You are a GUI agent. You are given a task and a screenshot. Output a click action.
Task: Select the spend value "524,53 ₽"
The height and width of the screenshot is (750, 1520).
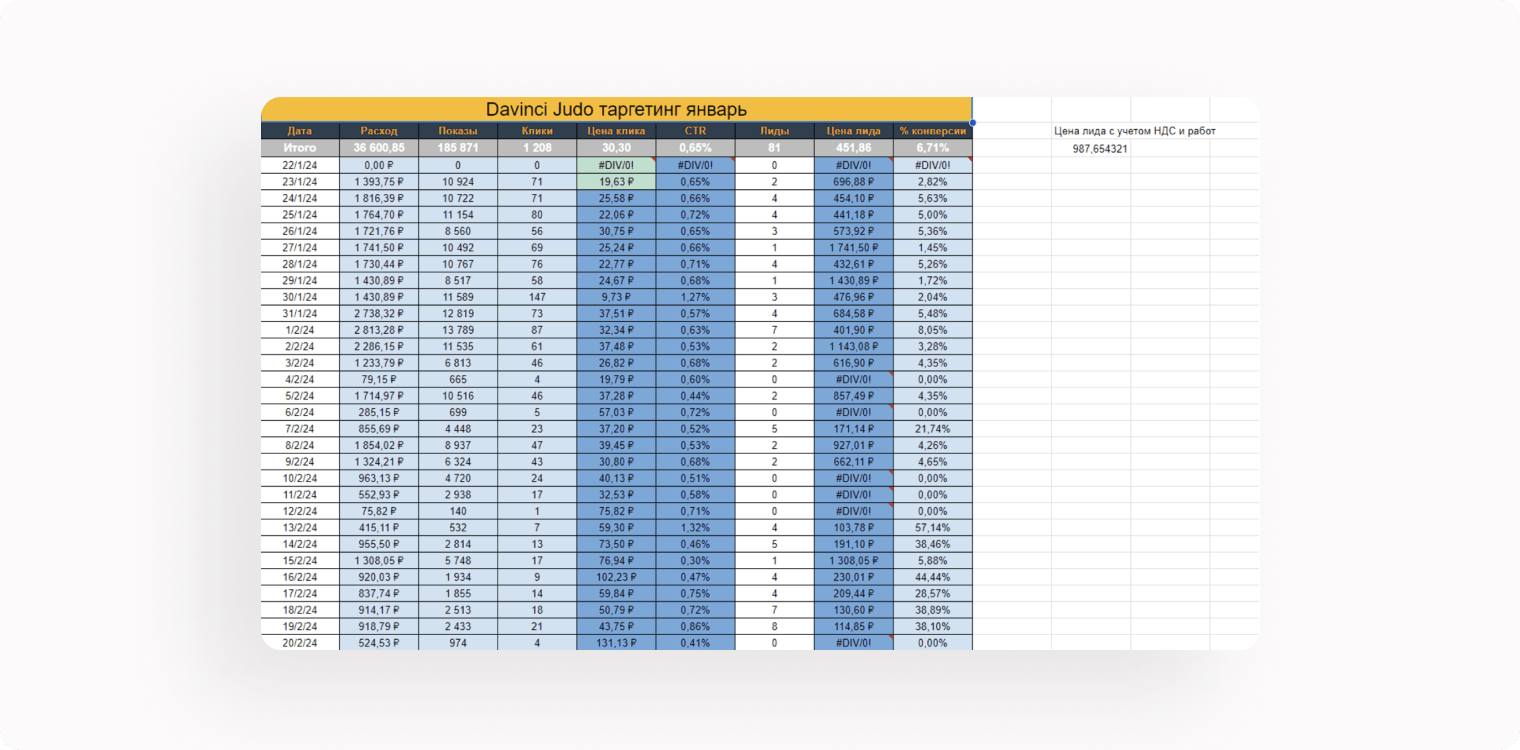[379, 643]
